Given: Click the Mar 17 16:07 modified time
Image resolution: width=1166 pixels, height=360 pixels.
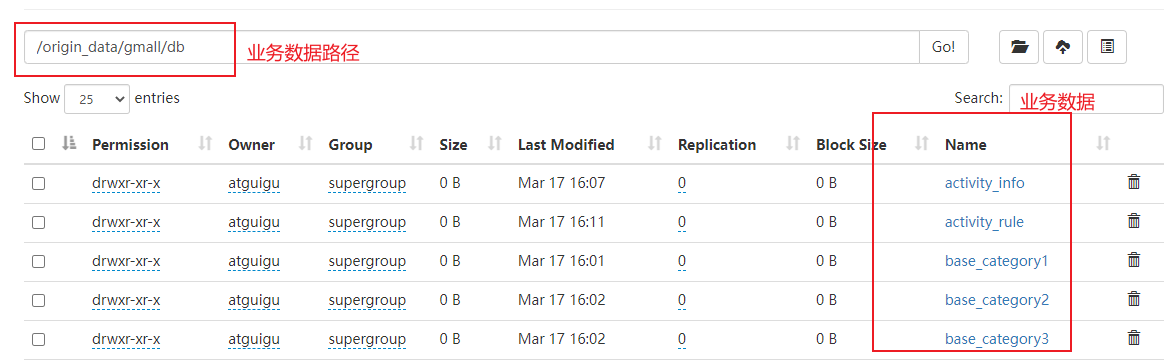Looking at the screenshot, I should [x=561, y=183].
